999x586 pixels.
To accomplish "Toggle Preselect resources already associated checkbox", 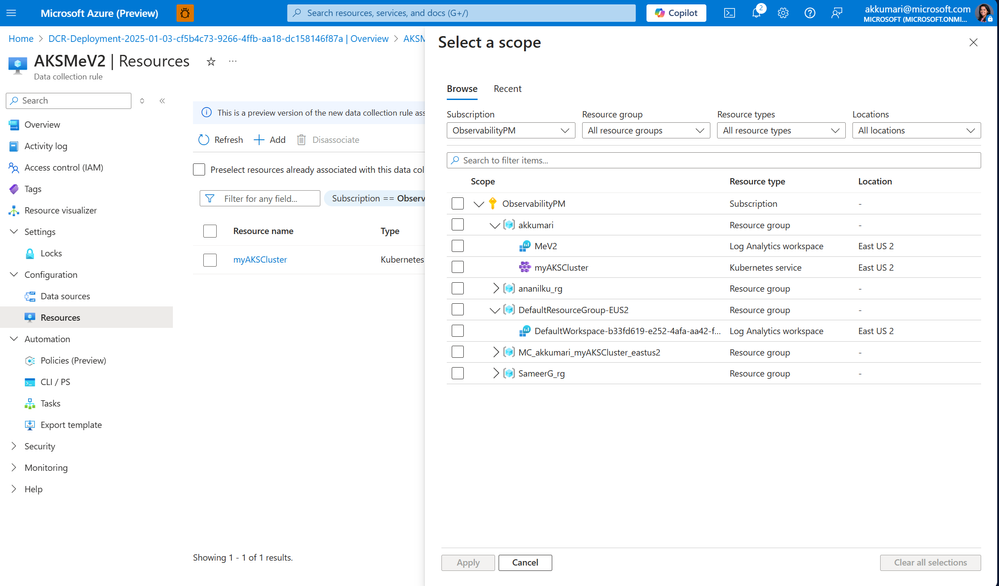I will (199, 169).
